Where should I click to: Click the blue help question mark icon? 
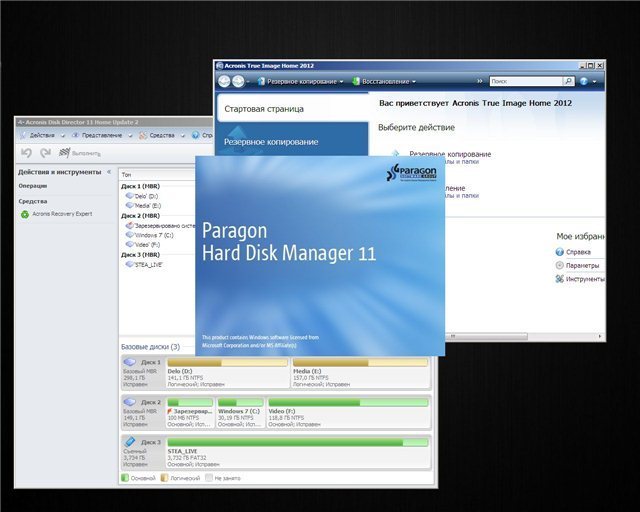tap(583, 80)
